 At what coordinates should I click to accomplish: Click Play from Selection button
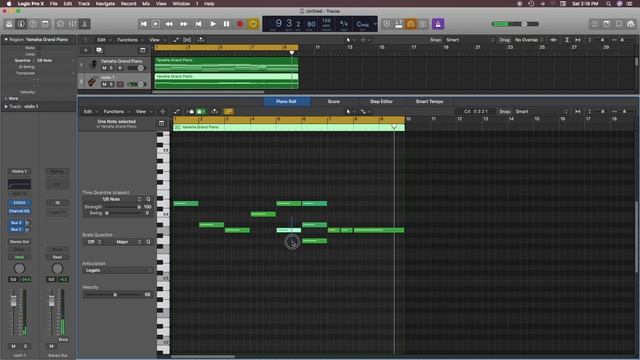156,24
